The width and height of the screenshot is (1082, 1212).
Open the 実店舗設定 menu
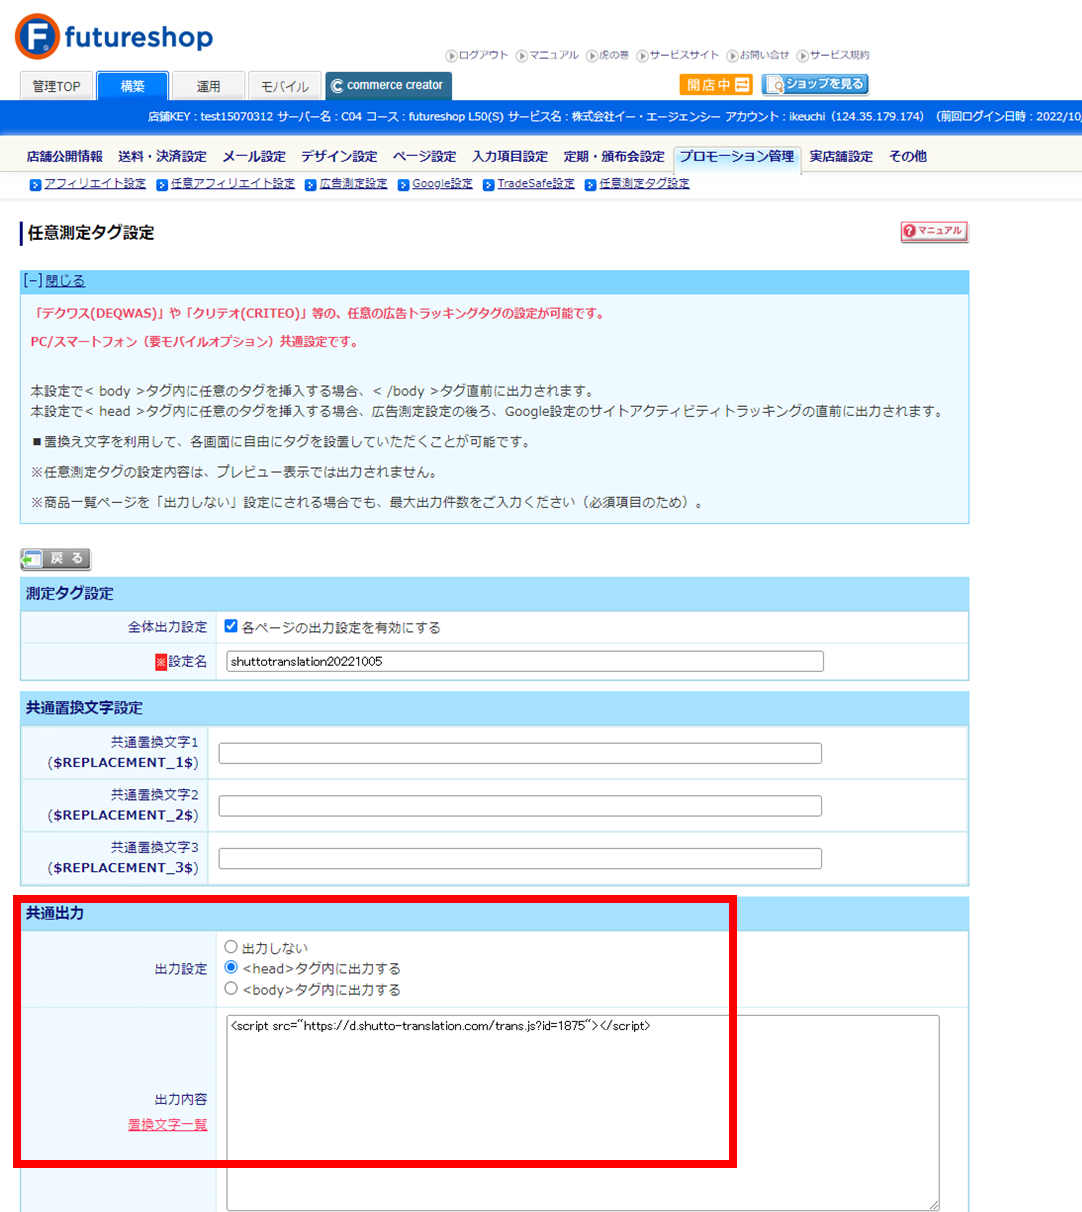(841, 156)
